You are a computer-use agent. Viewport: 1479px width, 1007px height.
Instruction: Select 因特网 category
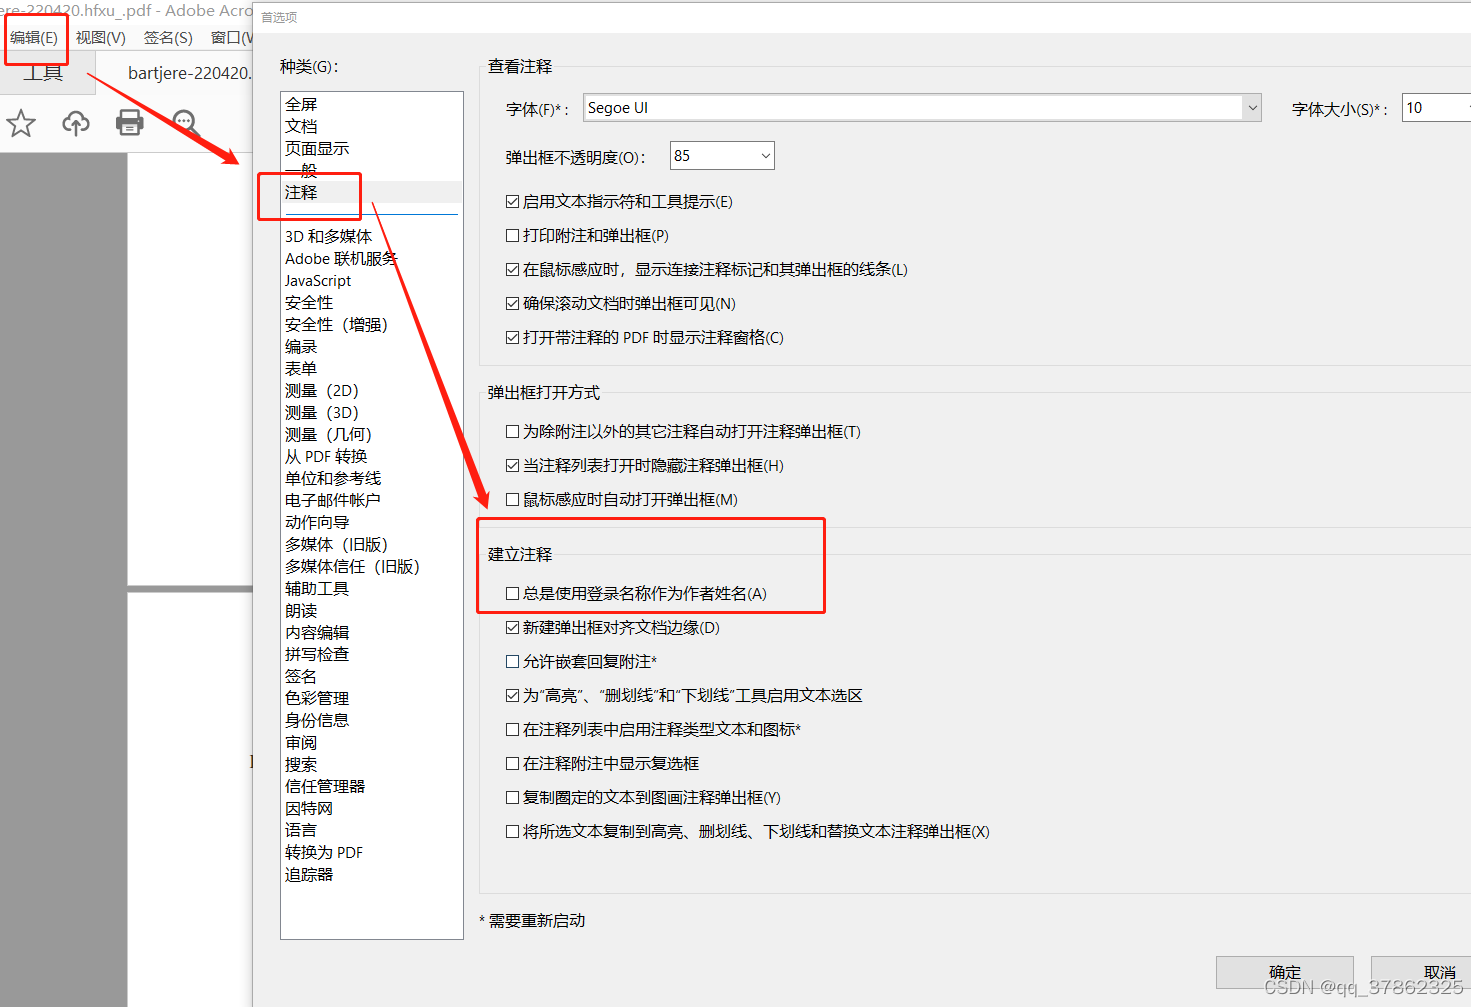click(x=309, y=808)
